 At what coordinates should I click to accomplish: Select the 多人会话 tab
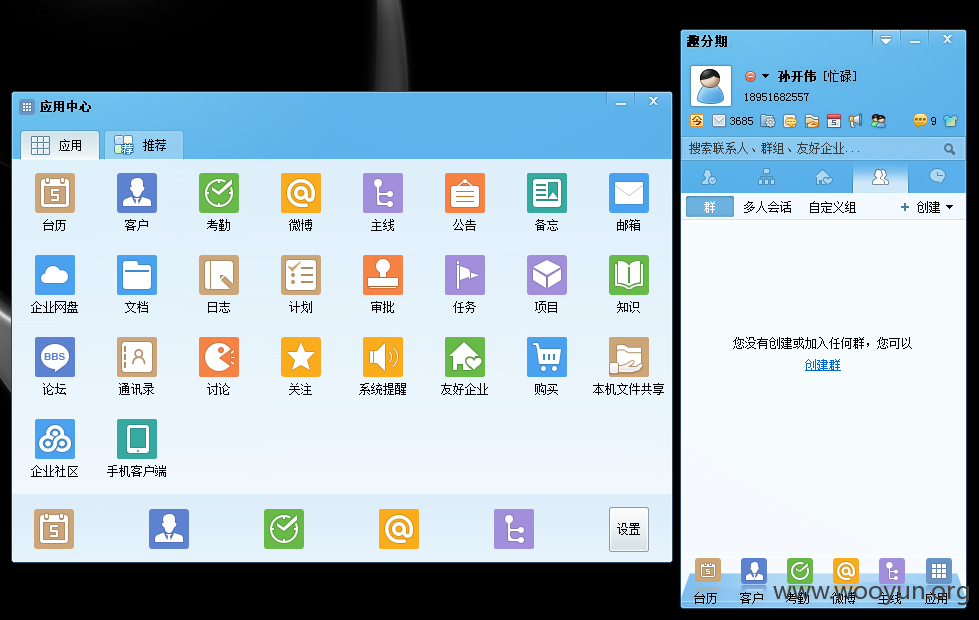pyautogui.click(x=767, y=207)
